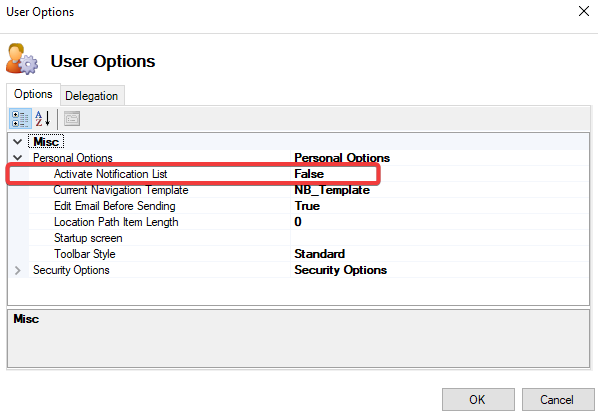
Task: Click the empty Startup screen value field
Action: coord(440,238)
